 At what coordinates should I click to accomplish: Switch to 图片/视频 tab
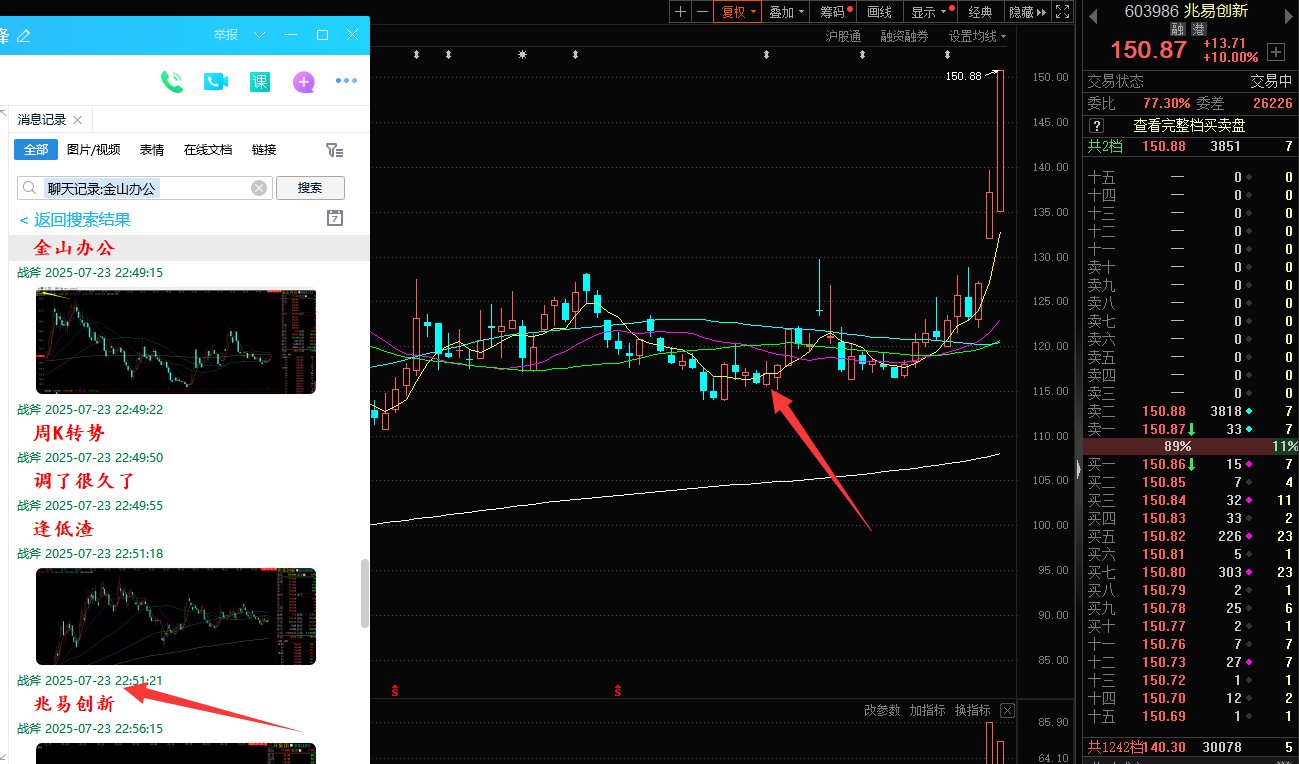point(93,150)
